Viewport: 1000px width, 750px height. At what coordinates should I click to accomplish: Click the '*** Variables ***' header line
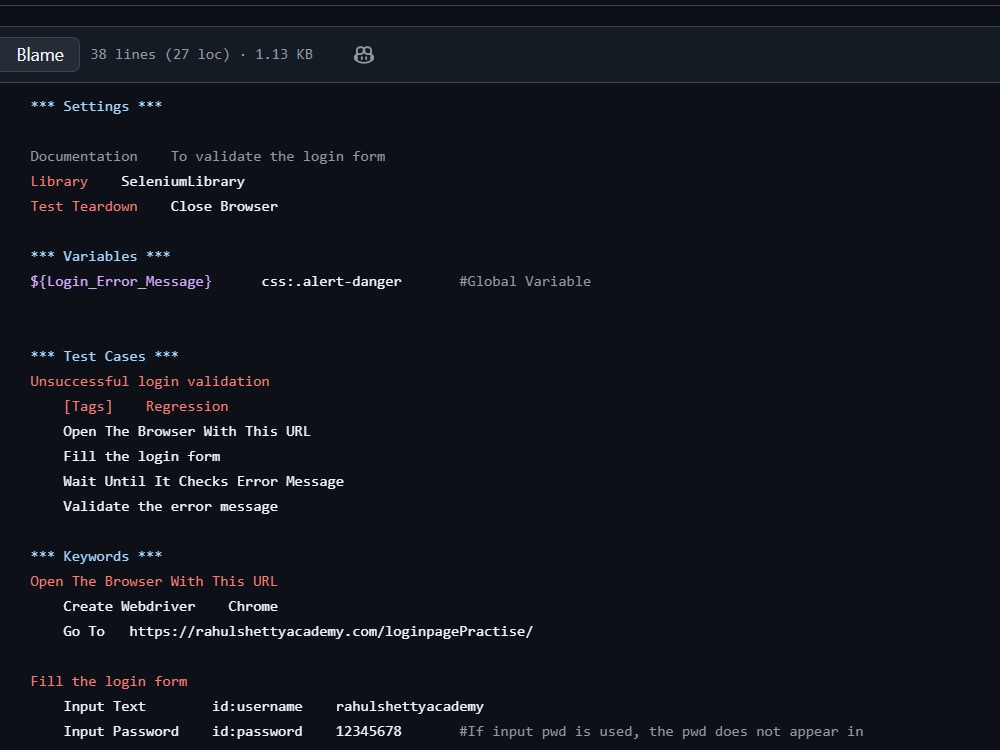[x=100, y=256]
